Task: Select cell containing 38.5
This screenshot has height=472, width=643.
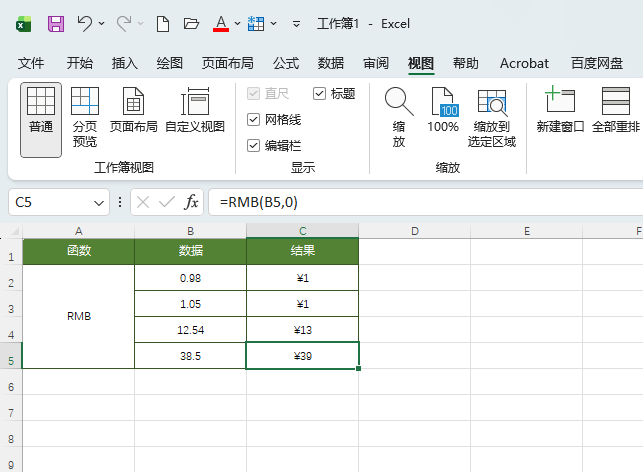Action: point(191,356)
